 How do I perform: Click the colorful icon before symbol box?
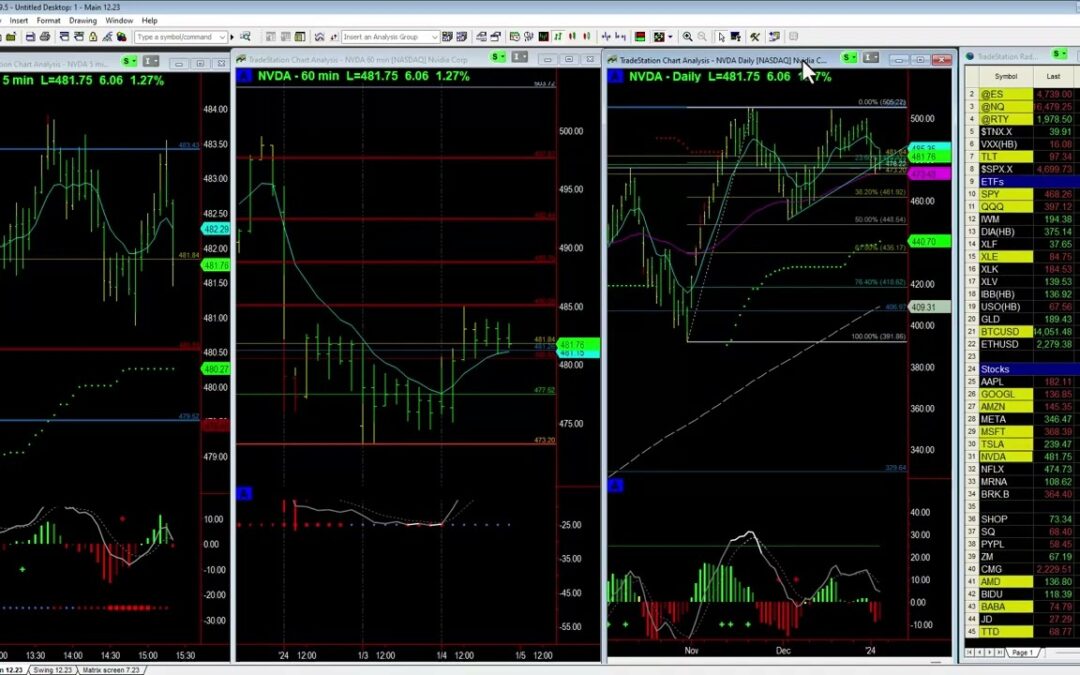click(121, 37)
